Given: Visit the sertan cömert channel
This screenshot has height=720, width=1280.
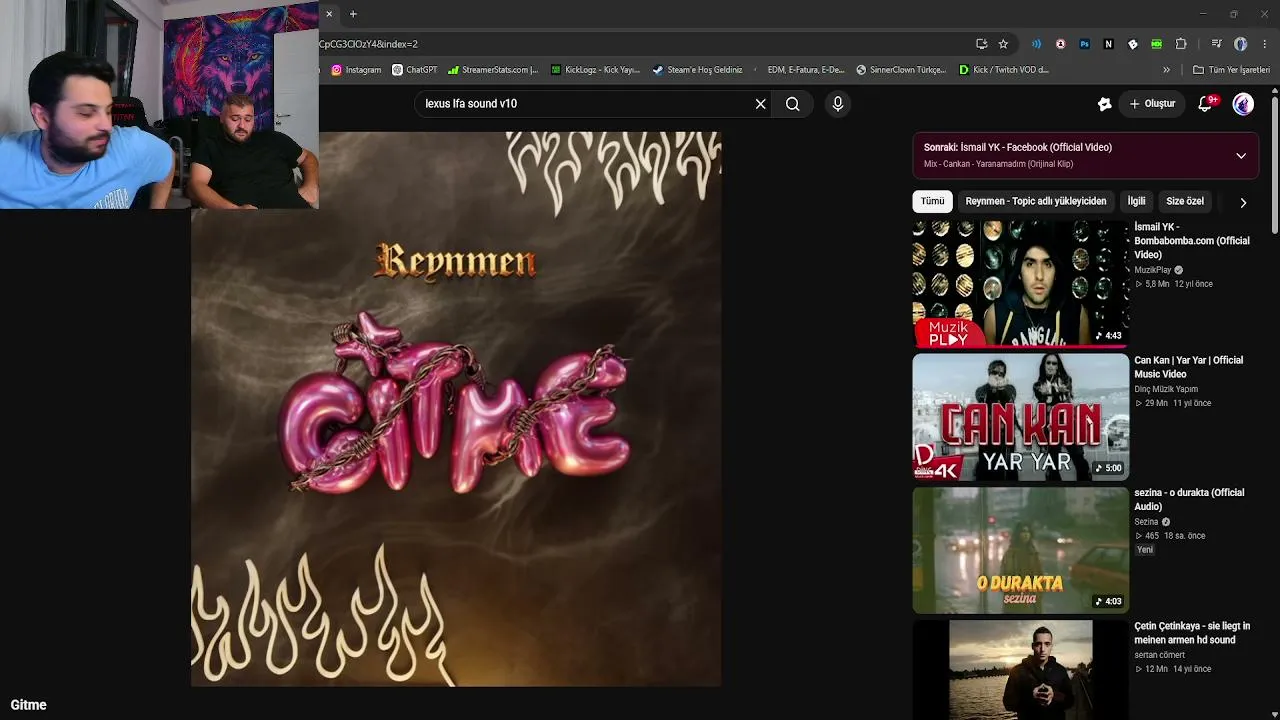Looking at the screenshot, I should click(x=1159, y=655).
